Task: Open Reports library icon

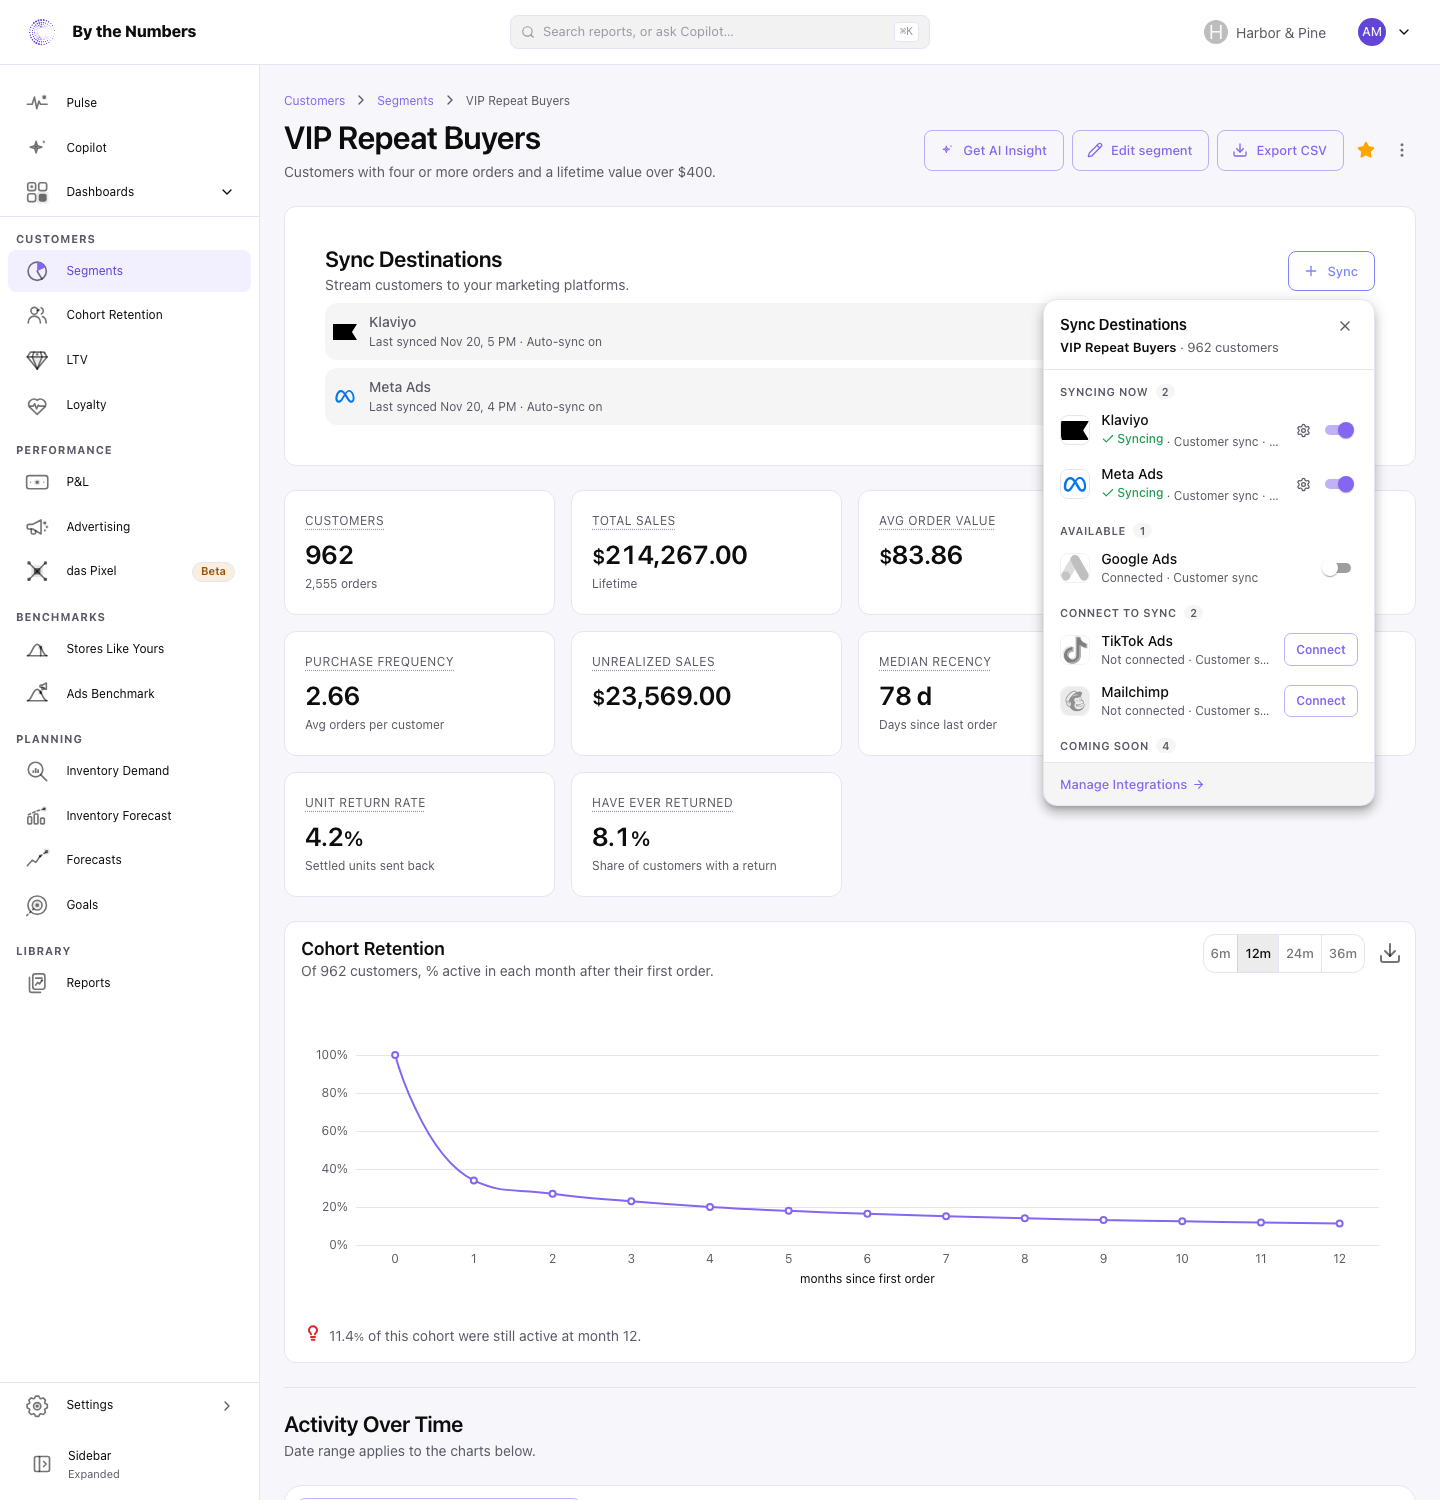Action: [37, 983]
